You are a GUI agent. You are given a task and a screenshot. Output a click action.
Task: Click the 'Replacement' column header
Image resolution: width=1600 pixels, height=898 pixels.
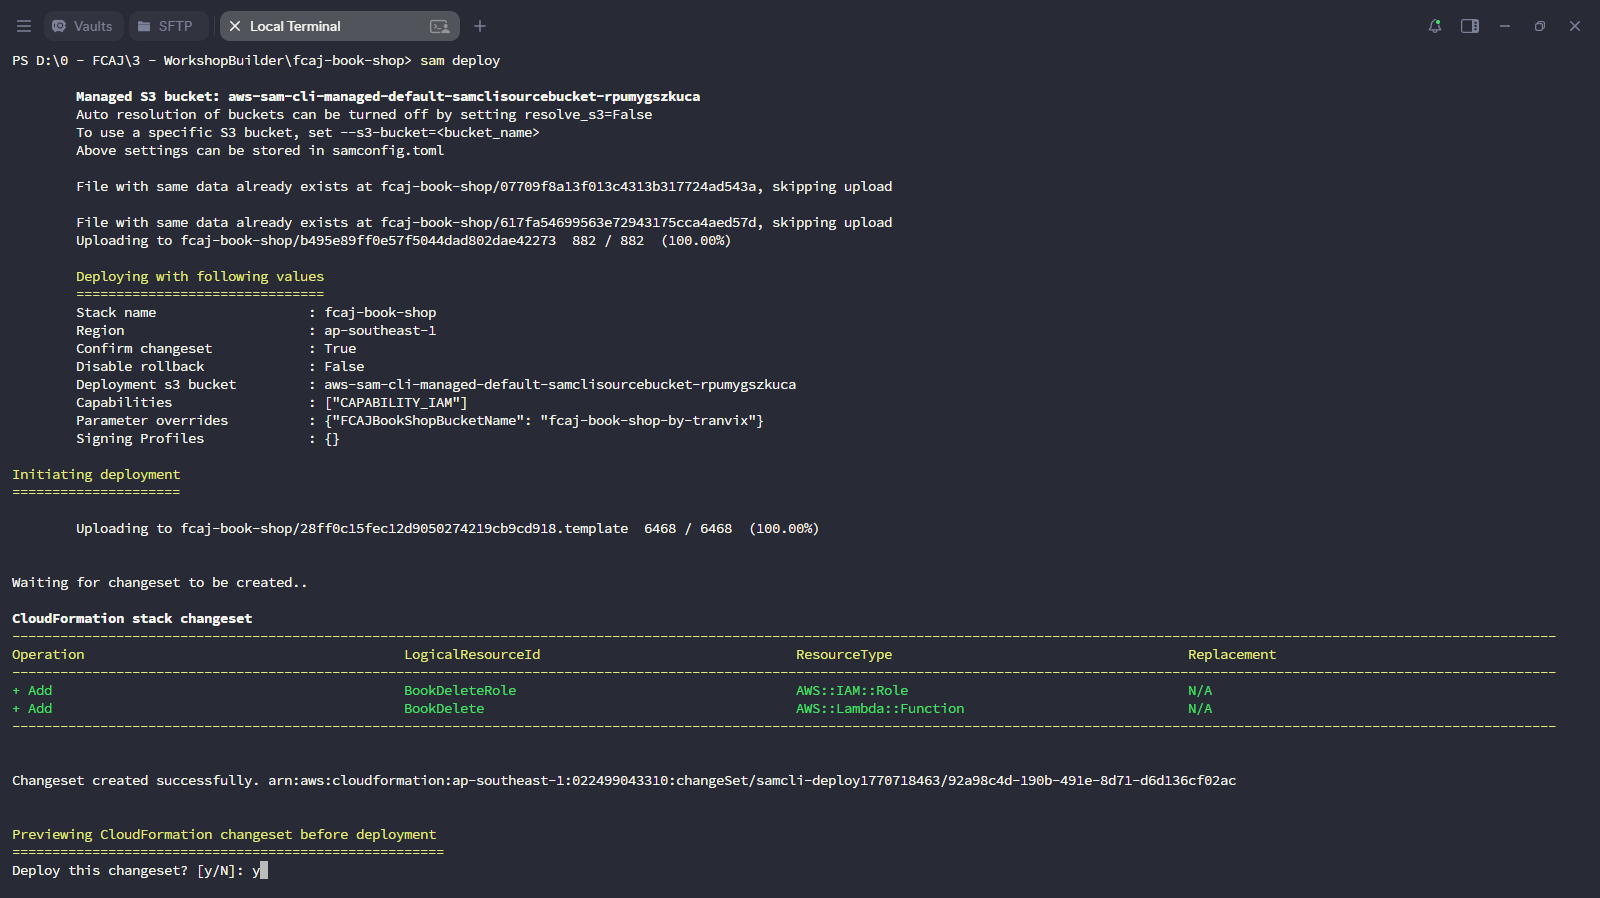click(x=1232, y=655)
